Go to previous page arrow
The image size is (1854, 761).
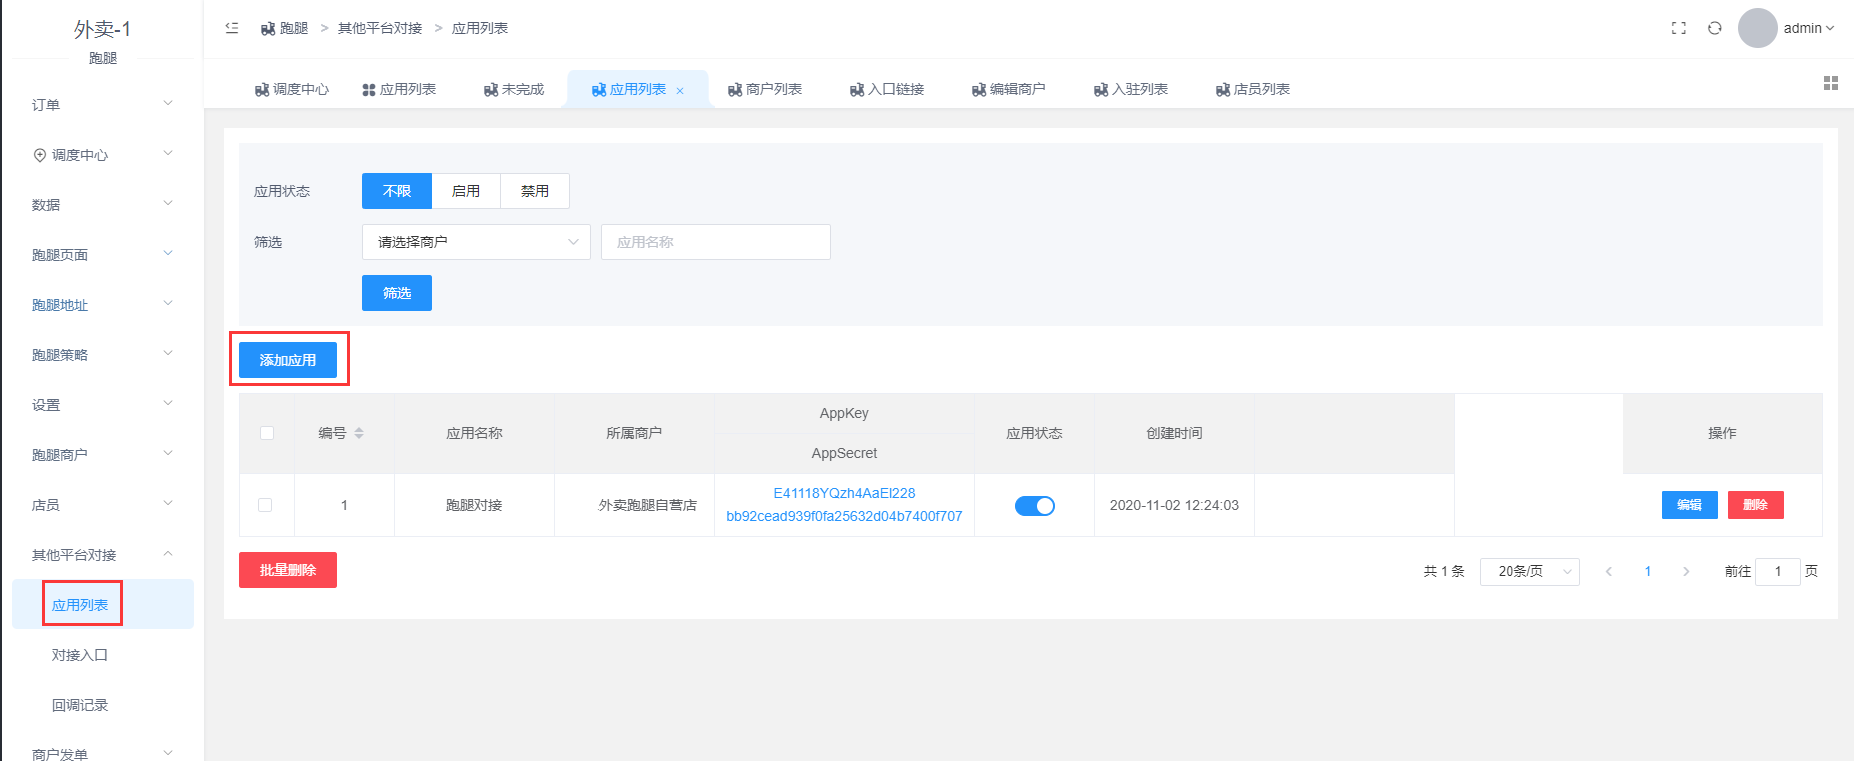1609,572
